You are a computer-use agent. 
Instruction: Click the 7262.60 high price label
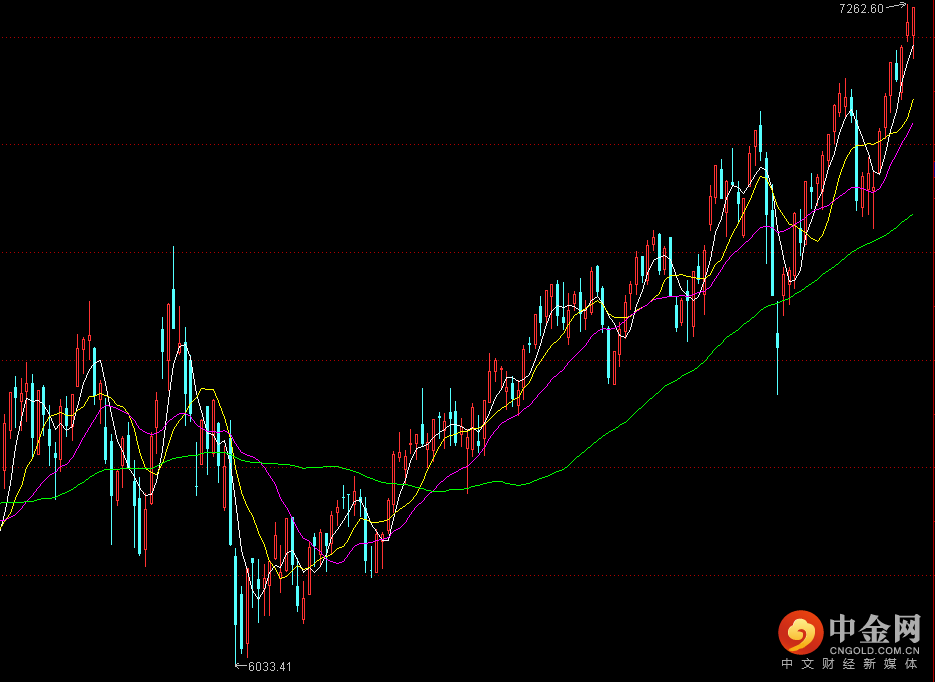861,9
